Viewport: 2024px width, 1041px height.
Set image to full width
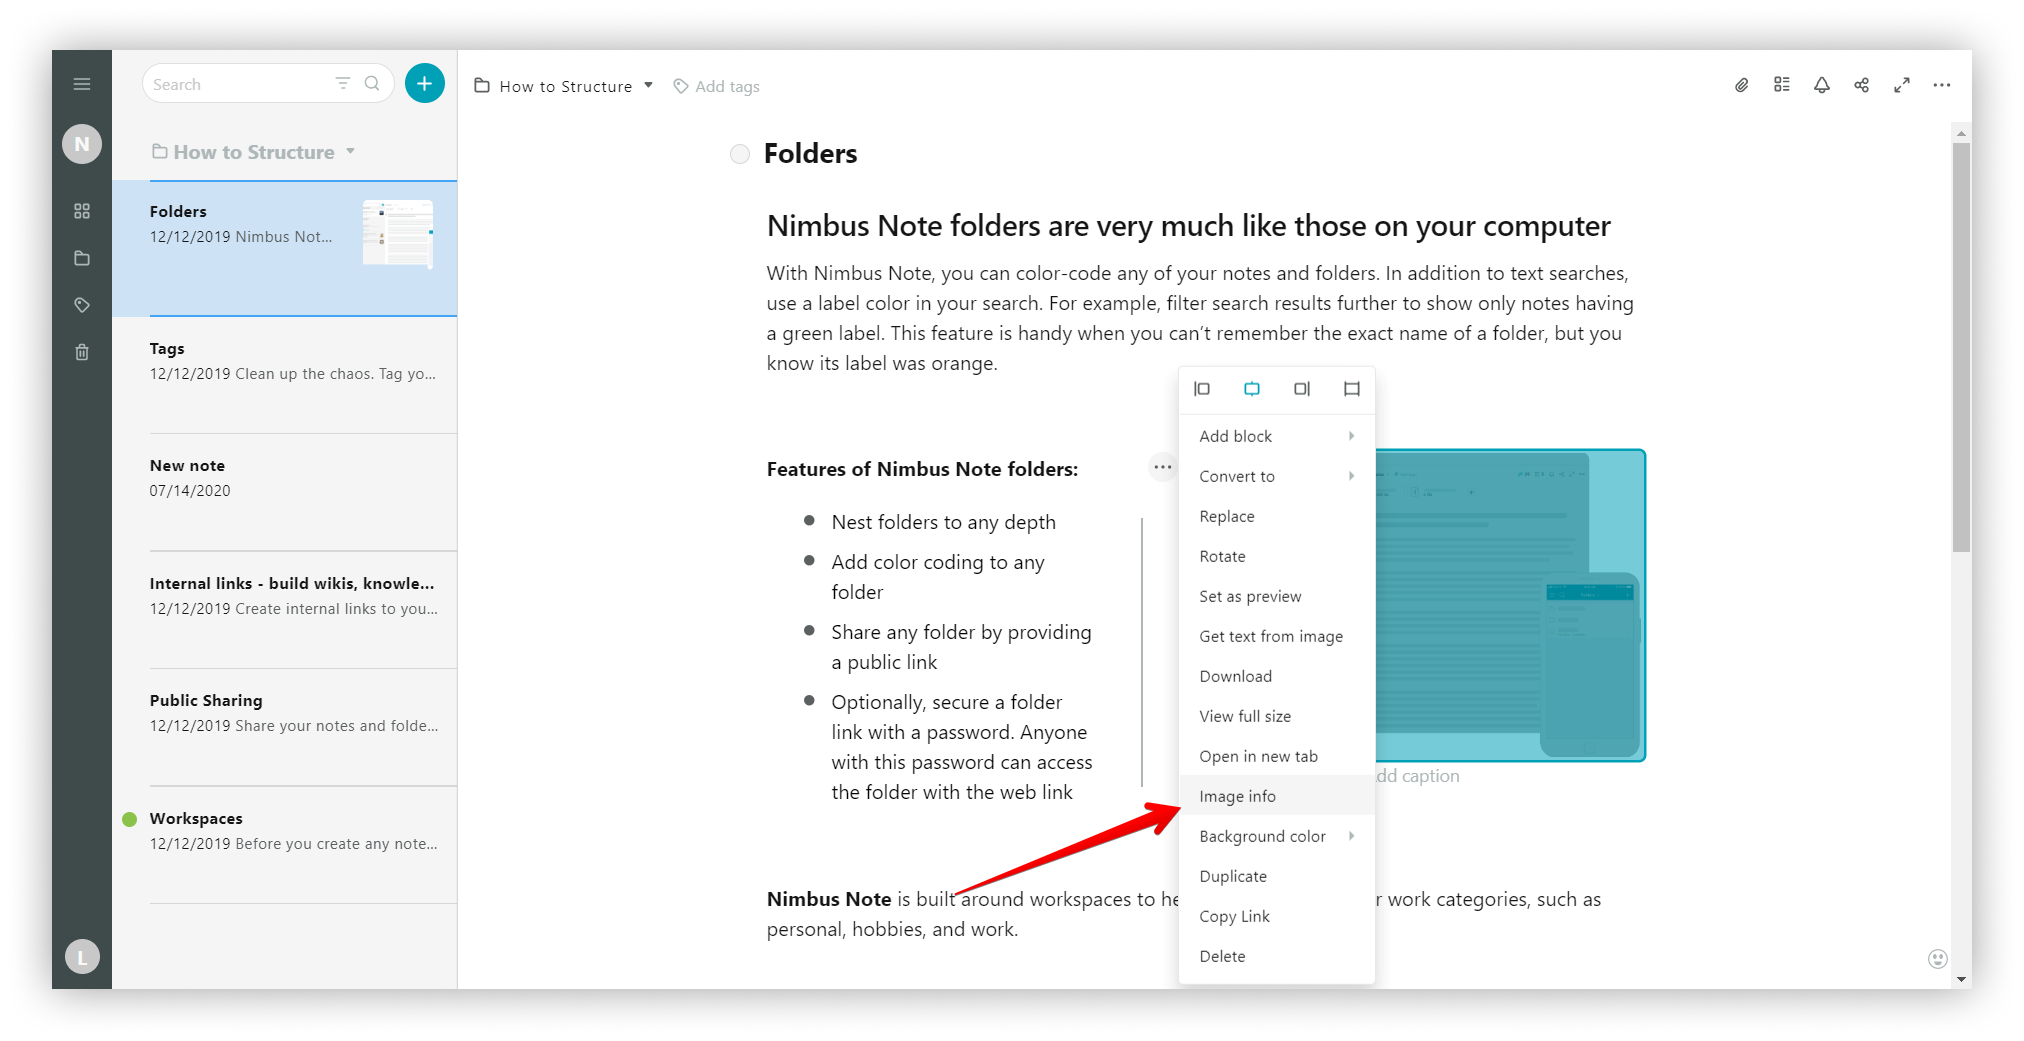[1352, 389]
